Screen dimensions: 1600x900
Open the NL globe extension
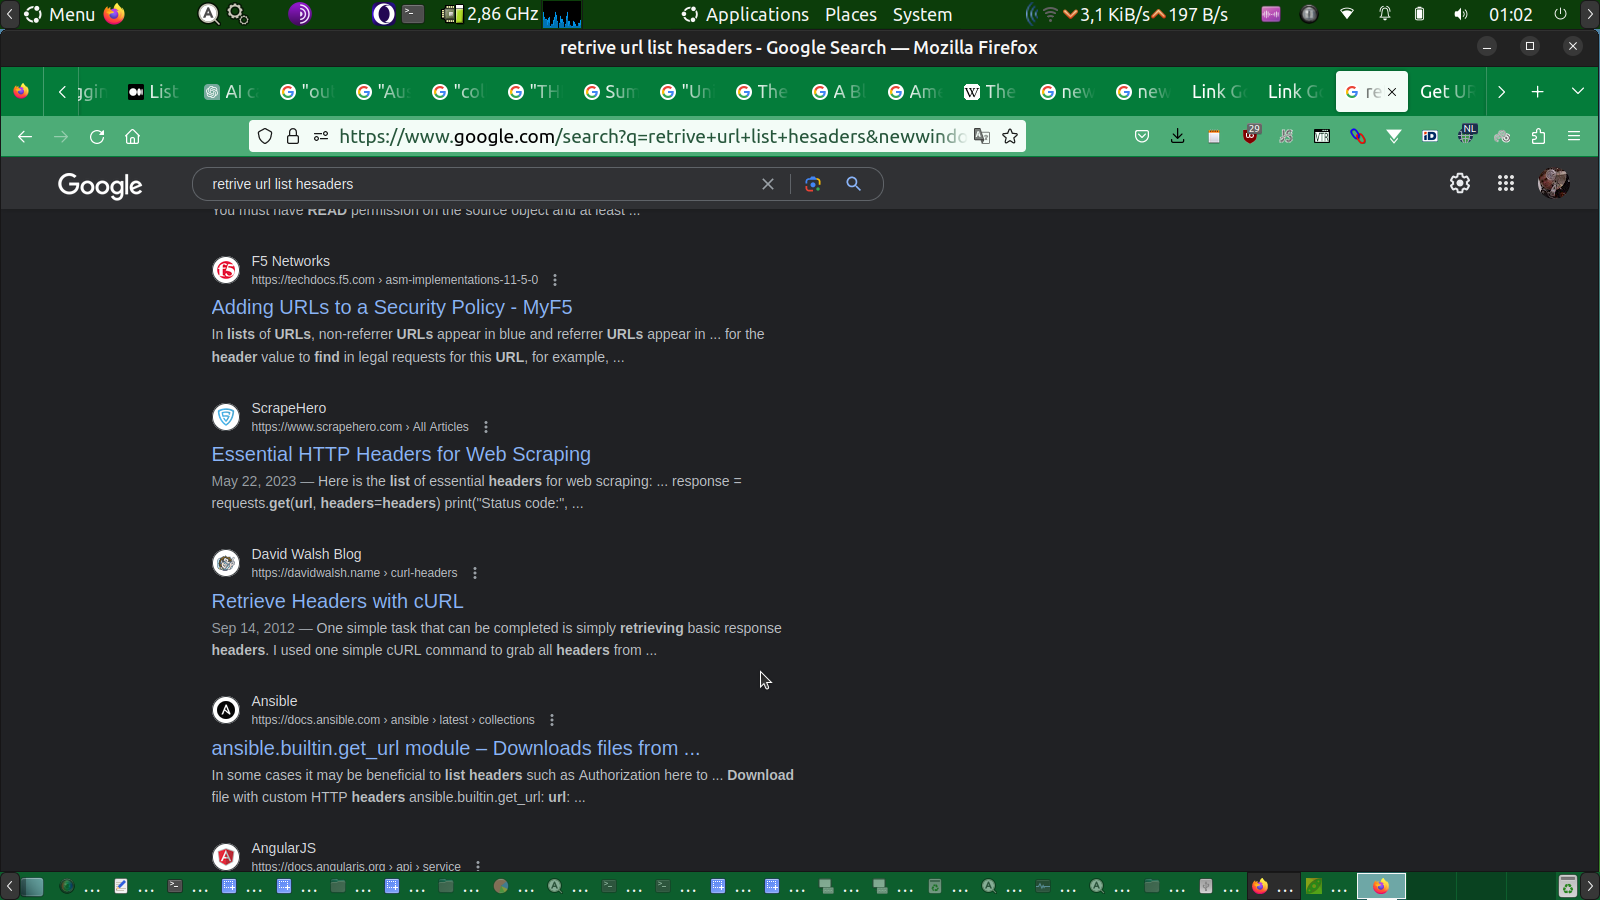click(1466, 135)
